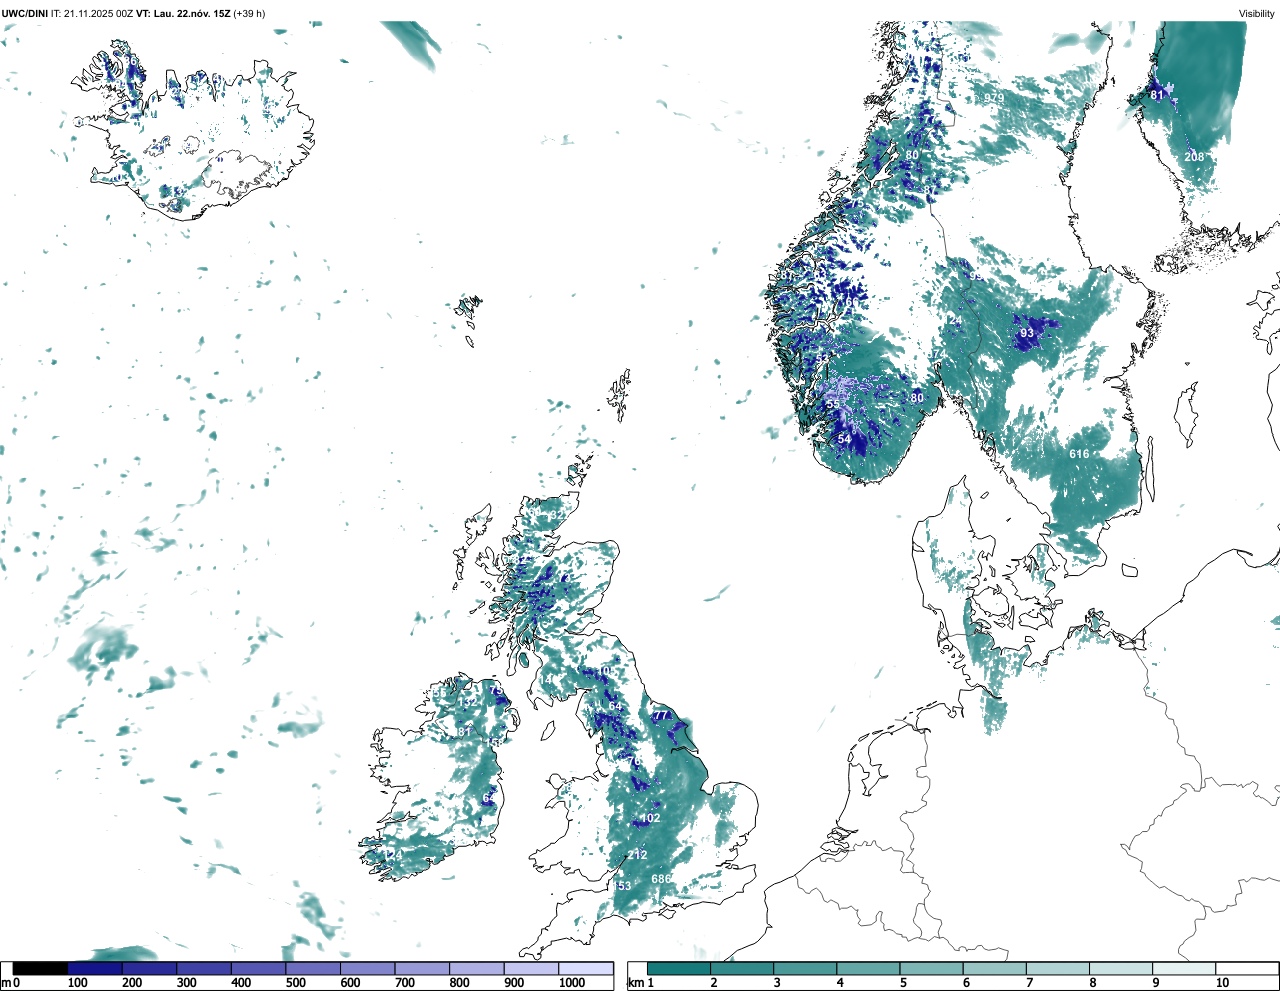The width and height of the screenshot is (1280, 991).
Task: Click the 'km 1' label on kilometre legend
Action: click(x=641, y=983)
